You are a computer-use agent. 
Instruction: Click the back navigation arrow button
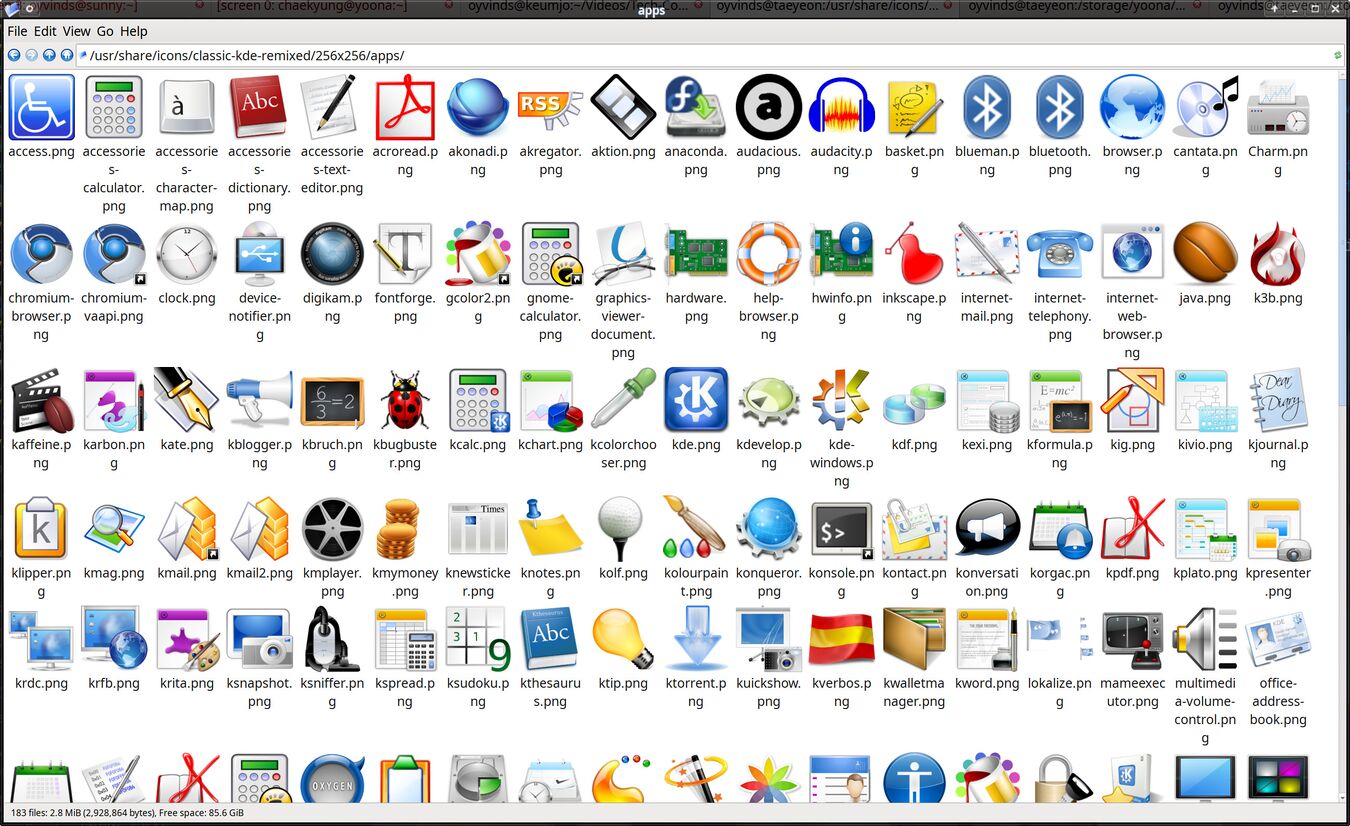point(14,55)
